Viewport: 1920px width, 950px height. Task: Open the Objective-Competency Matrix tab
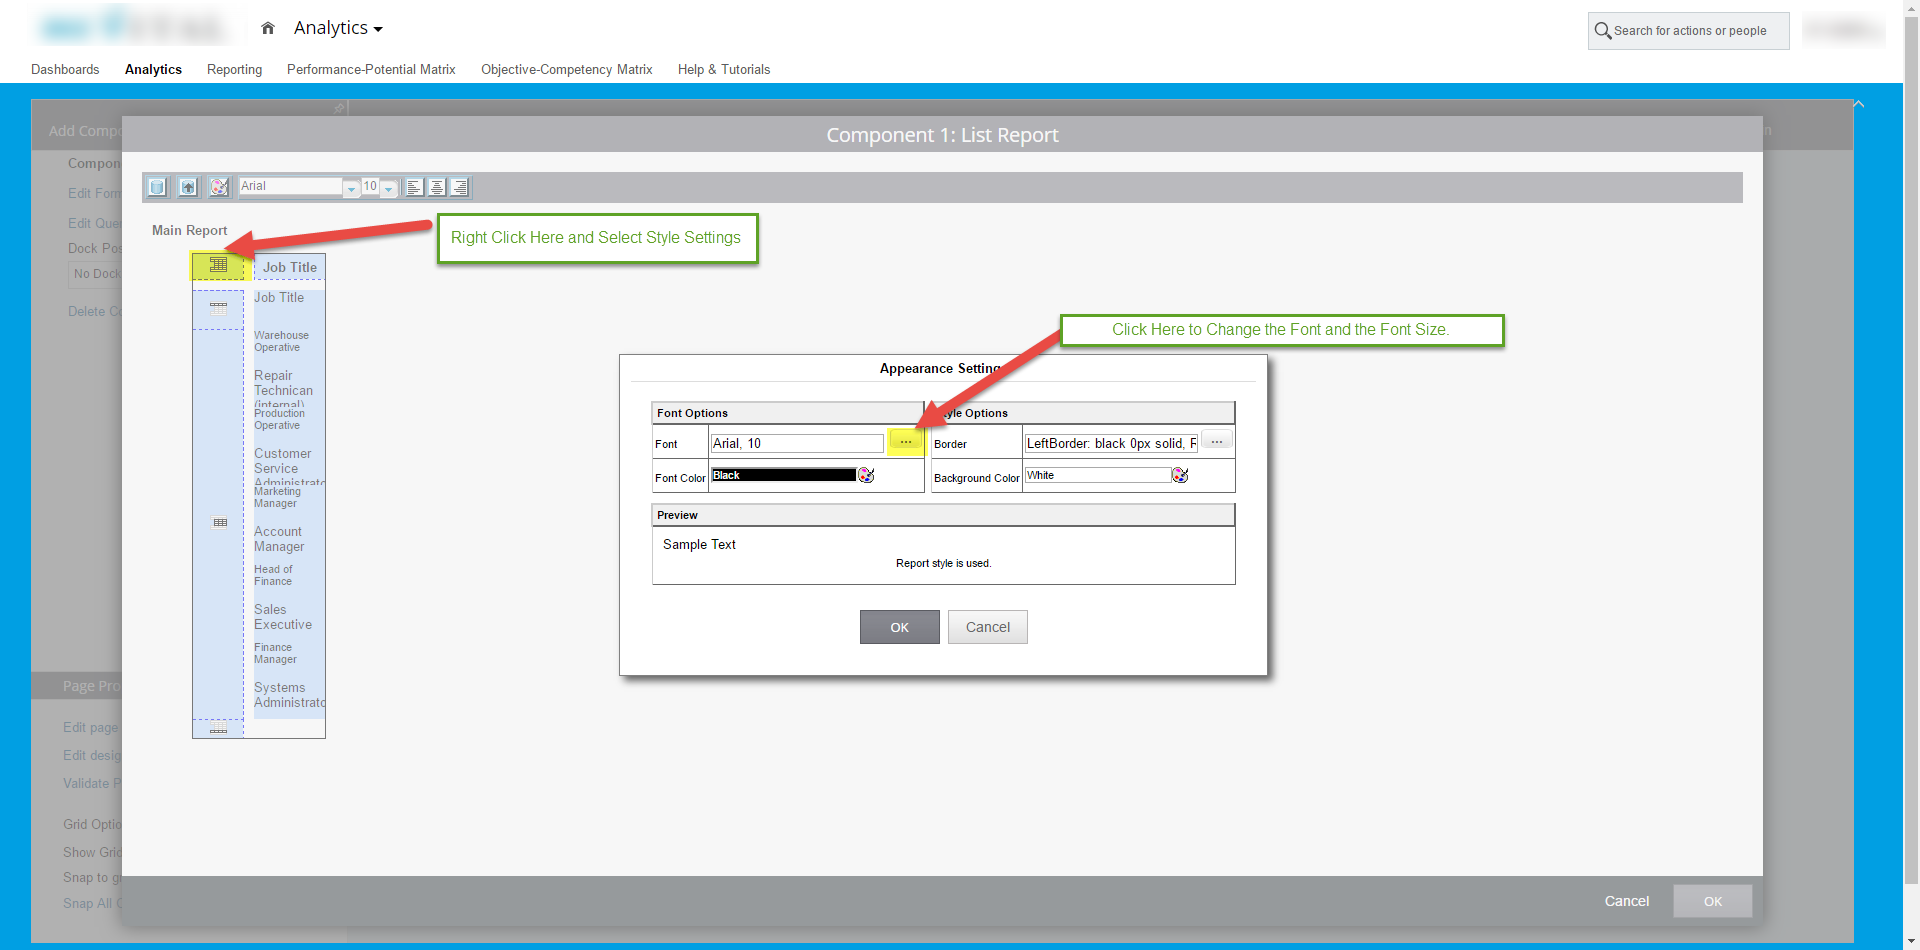tap(567, 69)
